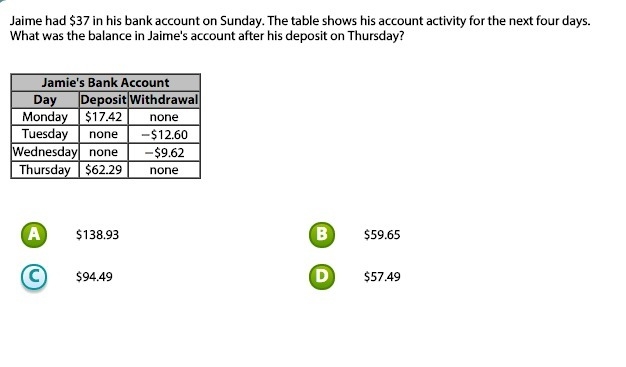Click the Withdrawal column header

[x=164, y=100]
